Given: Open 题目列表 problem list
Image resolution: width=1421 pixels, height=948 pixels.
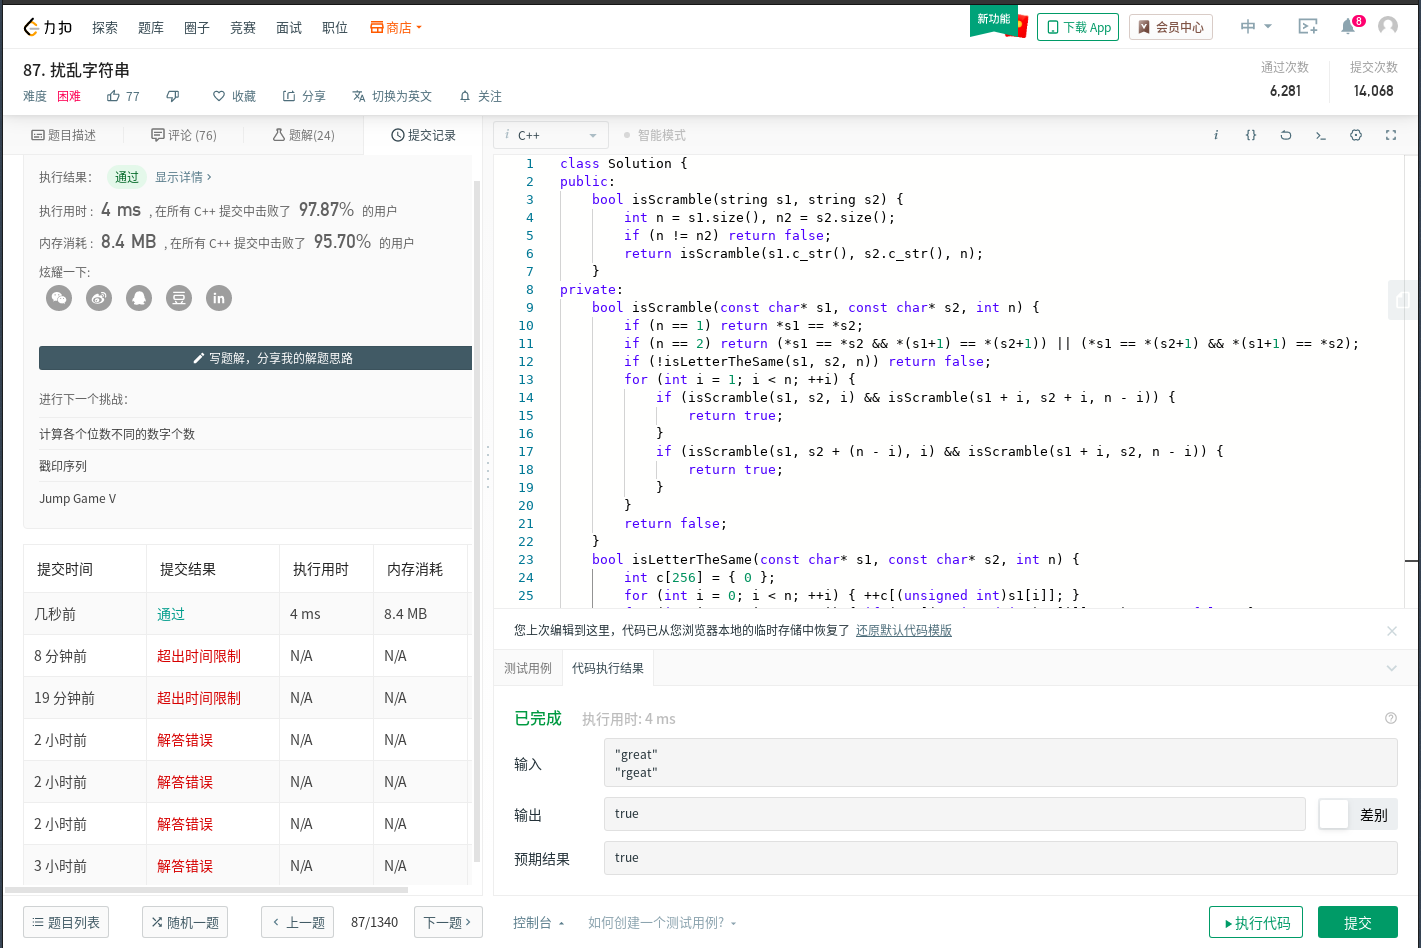Looking at the screenshot, I should coord(66,922).
